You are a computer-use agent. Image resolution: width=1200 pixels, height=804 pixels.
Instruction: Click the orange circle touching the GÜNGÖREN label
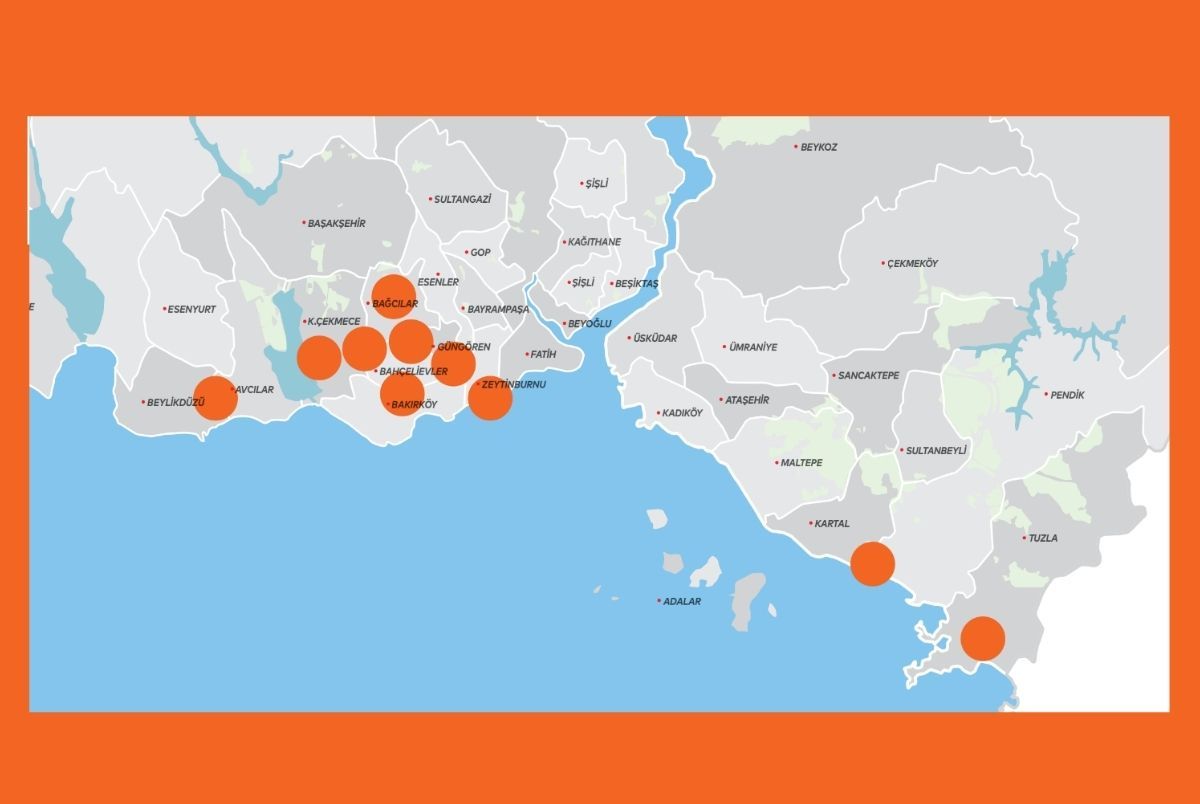pyautogui.click(x=453, y=363)
